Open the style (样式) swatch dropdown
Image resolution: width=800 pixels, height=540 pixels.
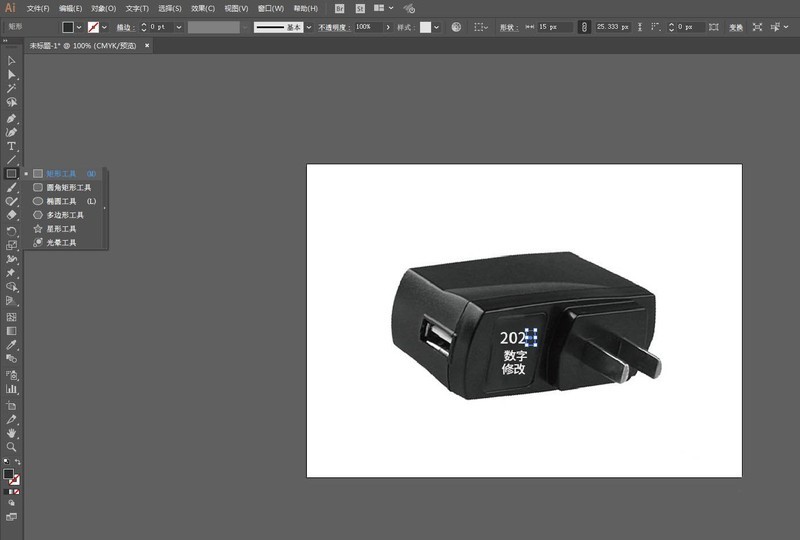click(437, 27)
